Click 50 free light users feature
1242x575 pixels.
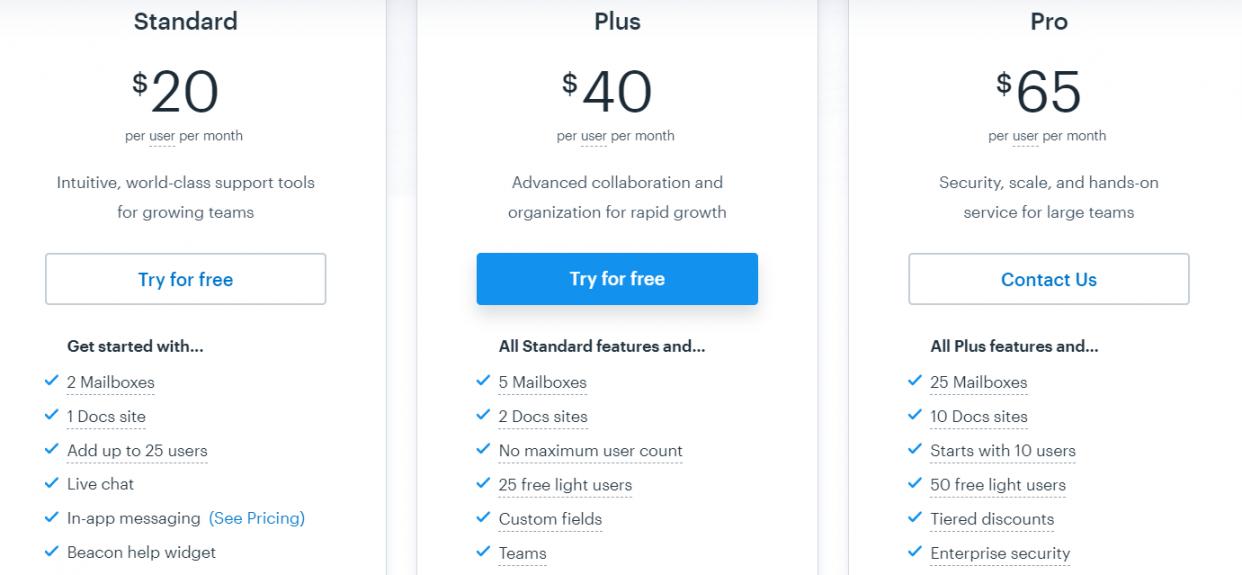point(997,485)
